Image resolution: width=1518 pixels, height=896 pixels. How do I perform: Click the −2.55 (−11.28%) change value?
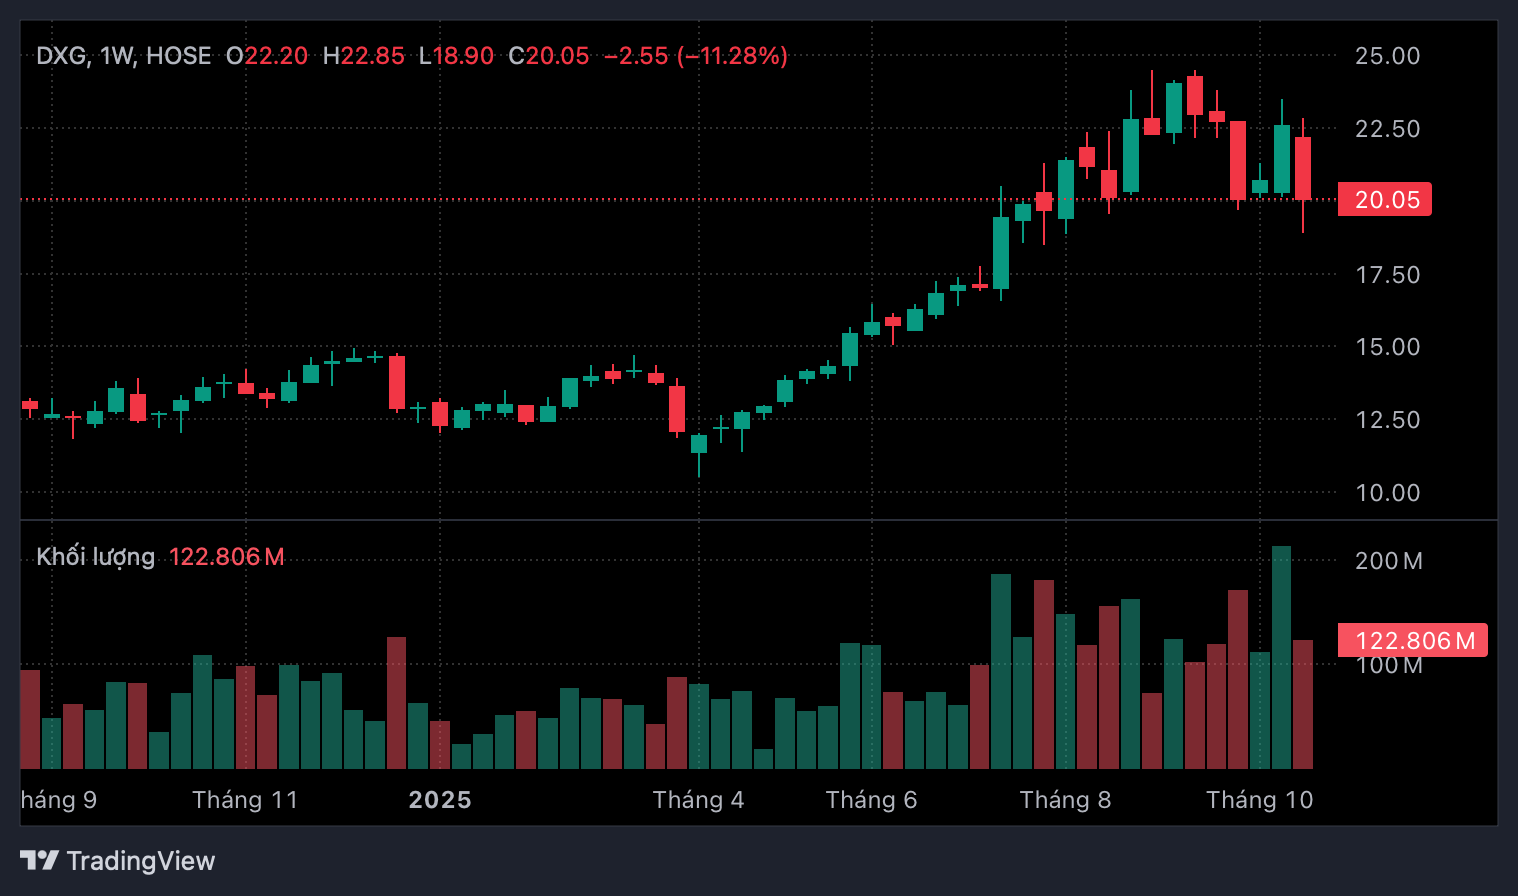(695, 56)
